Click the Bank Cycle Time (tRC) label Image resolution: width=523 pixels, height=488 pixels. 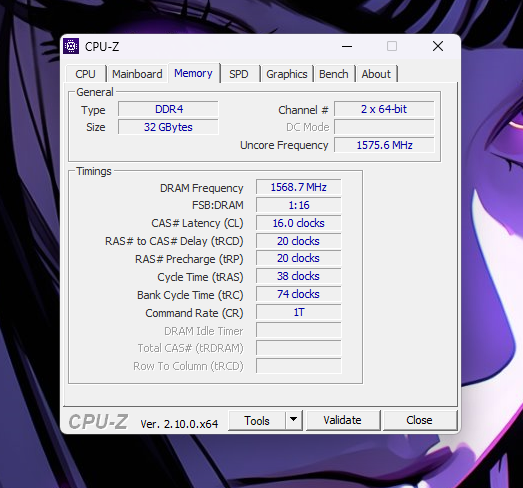tap(190, 295)
